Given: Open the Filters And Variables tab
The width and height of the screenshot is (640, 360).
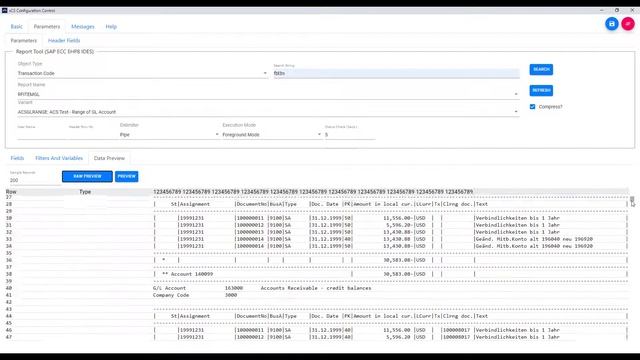Looking at the screenshot, I should (59, 158).
